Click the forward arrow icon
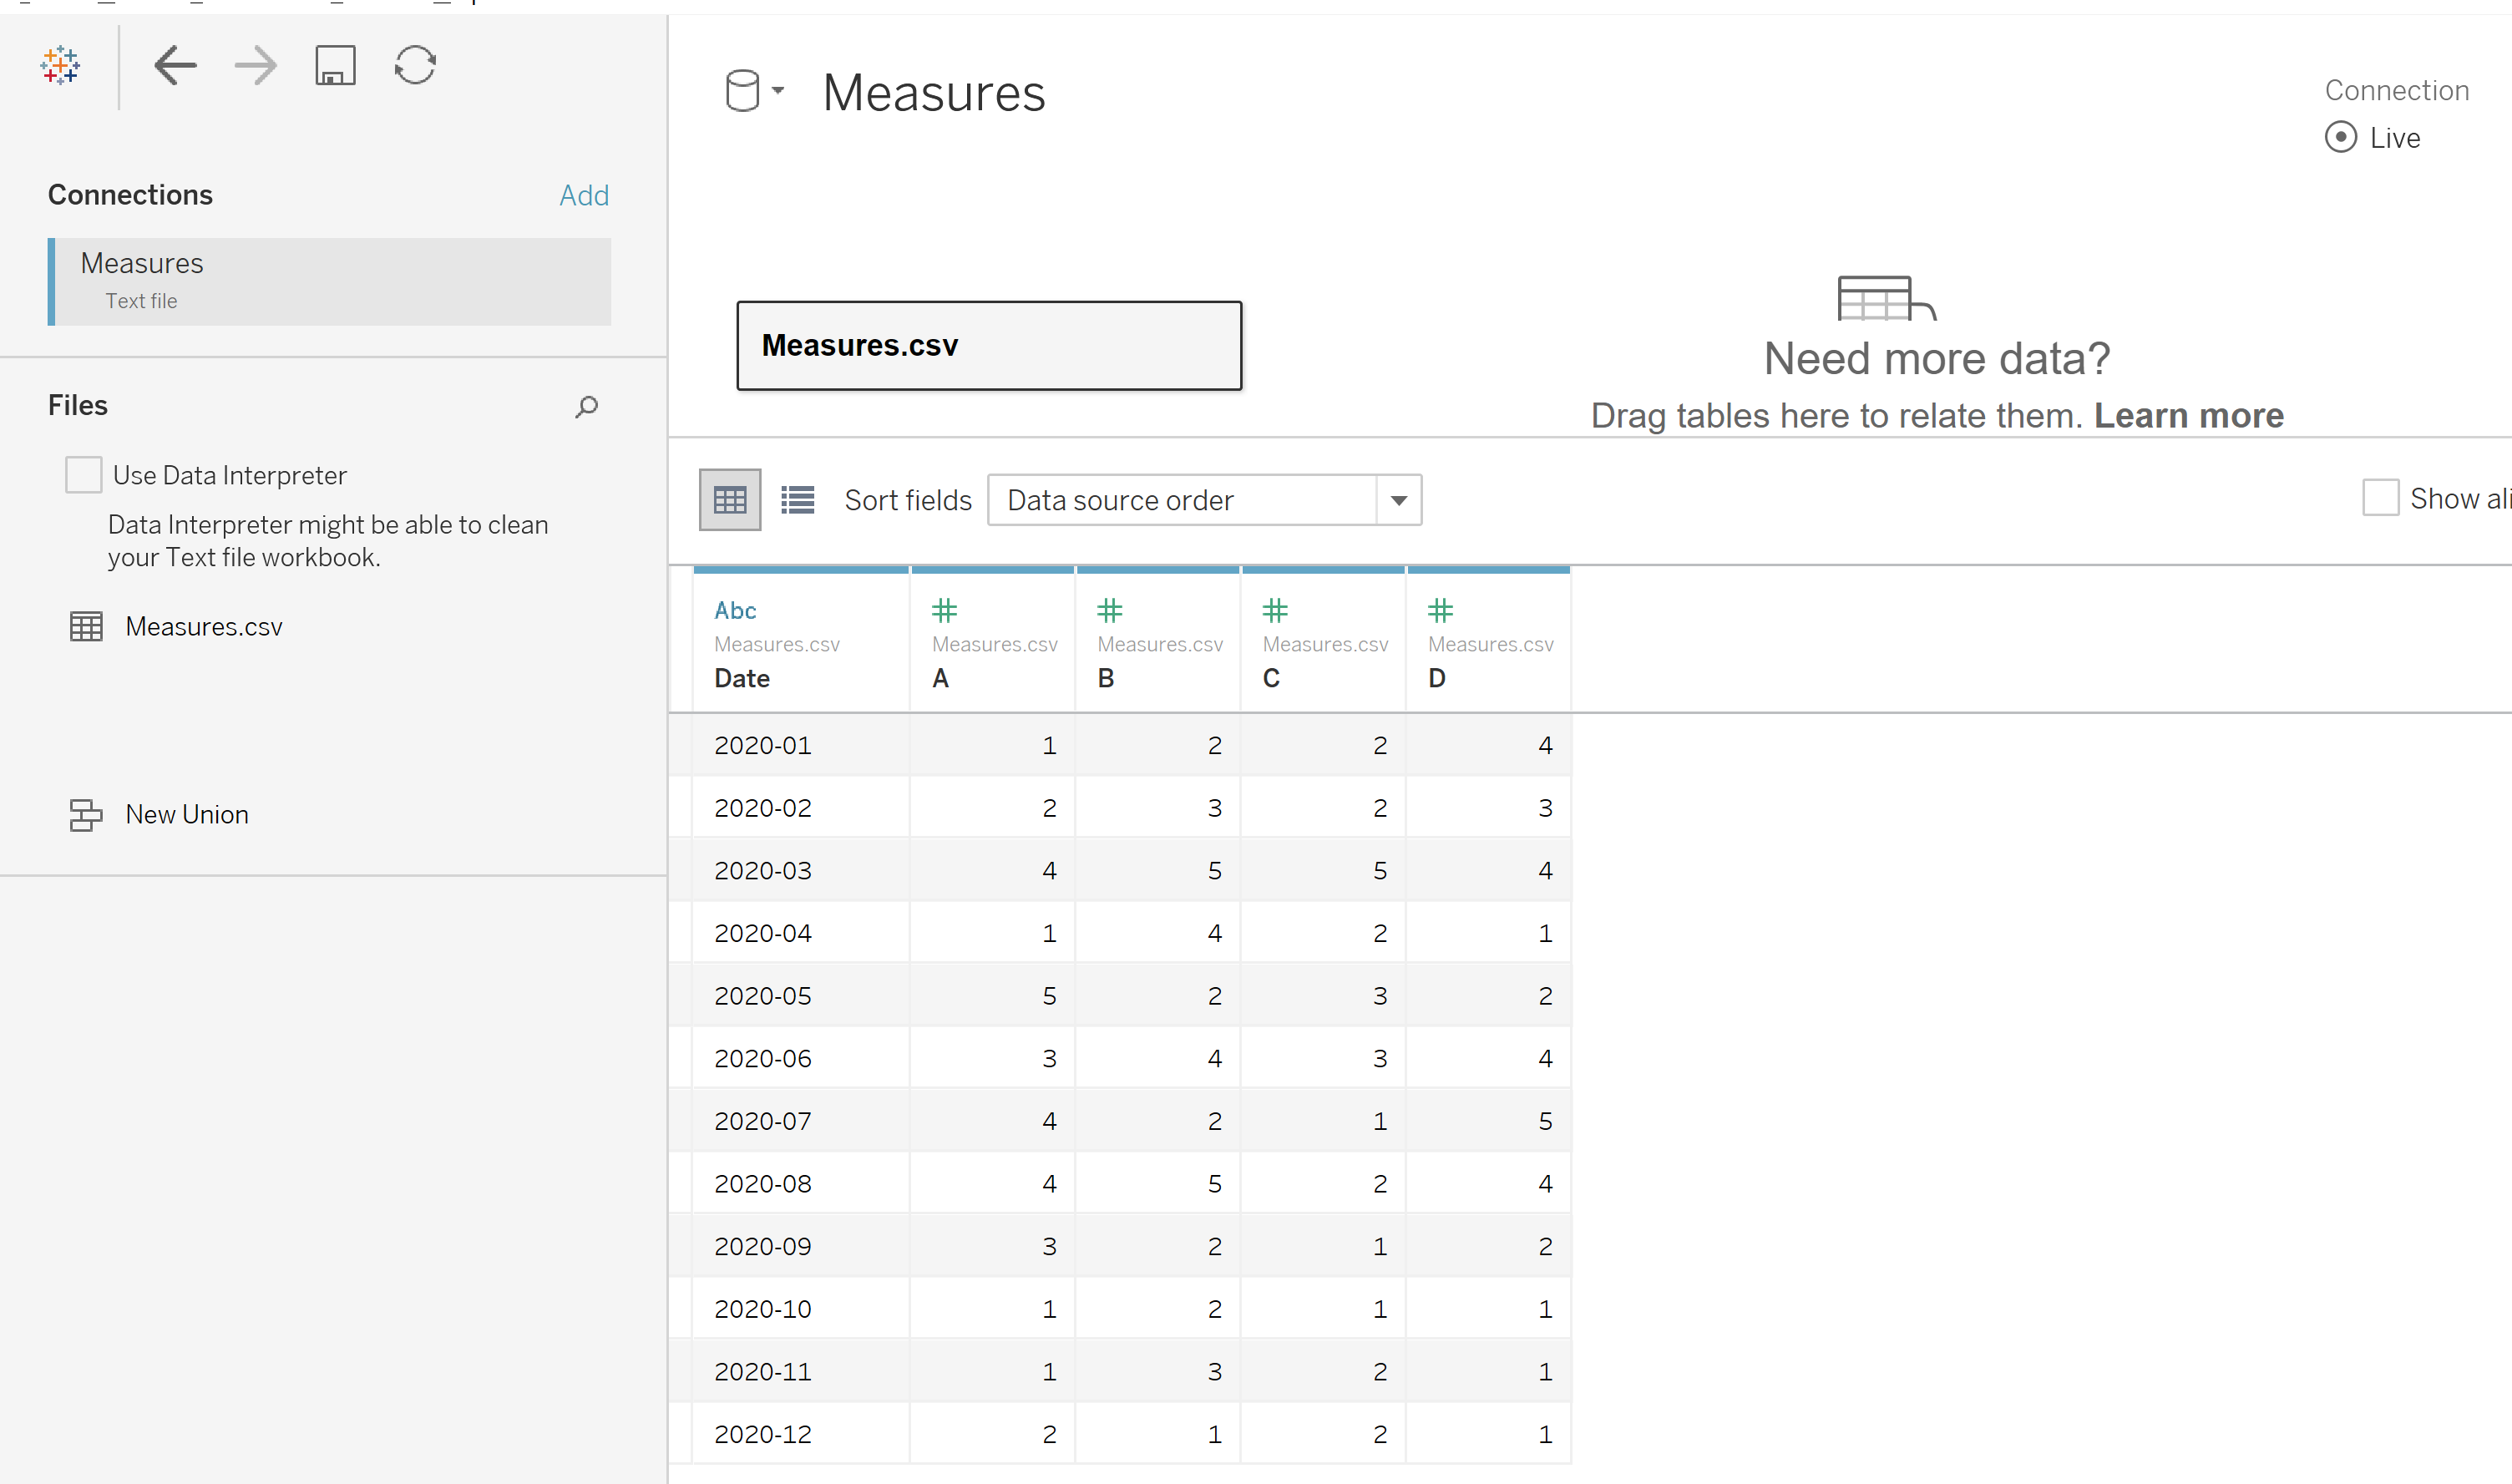Screen dimensions: 2512x1484 pos(255,66)
